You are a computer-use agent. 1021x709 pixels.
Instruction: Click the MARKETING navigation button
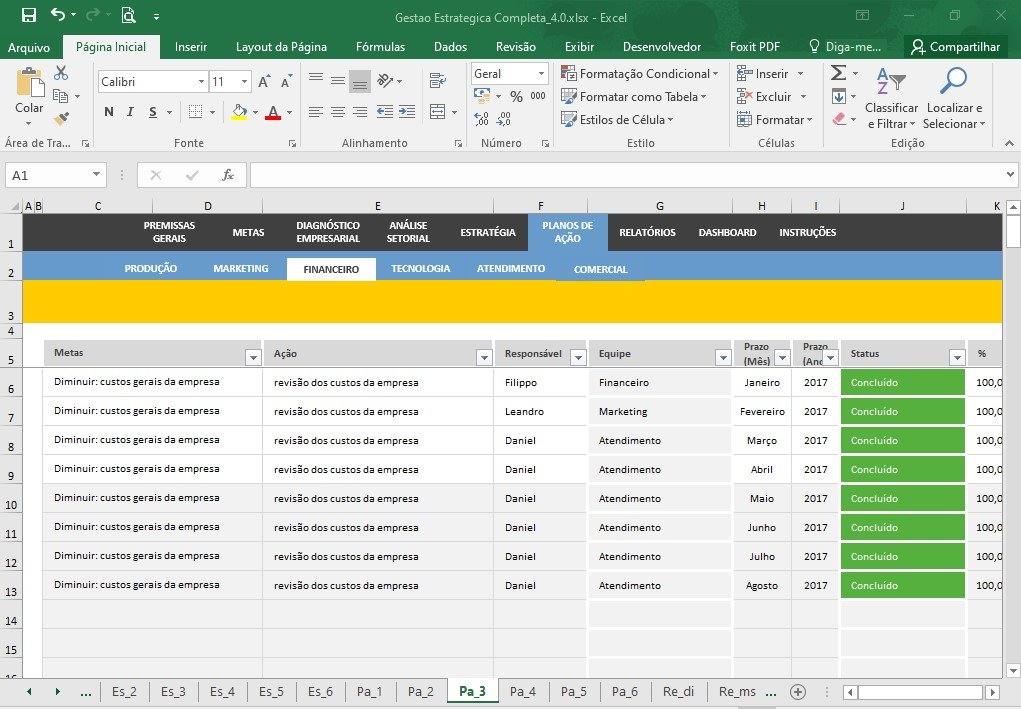tap(241, 268)
